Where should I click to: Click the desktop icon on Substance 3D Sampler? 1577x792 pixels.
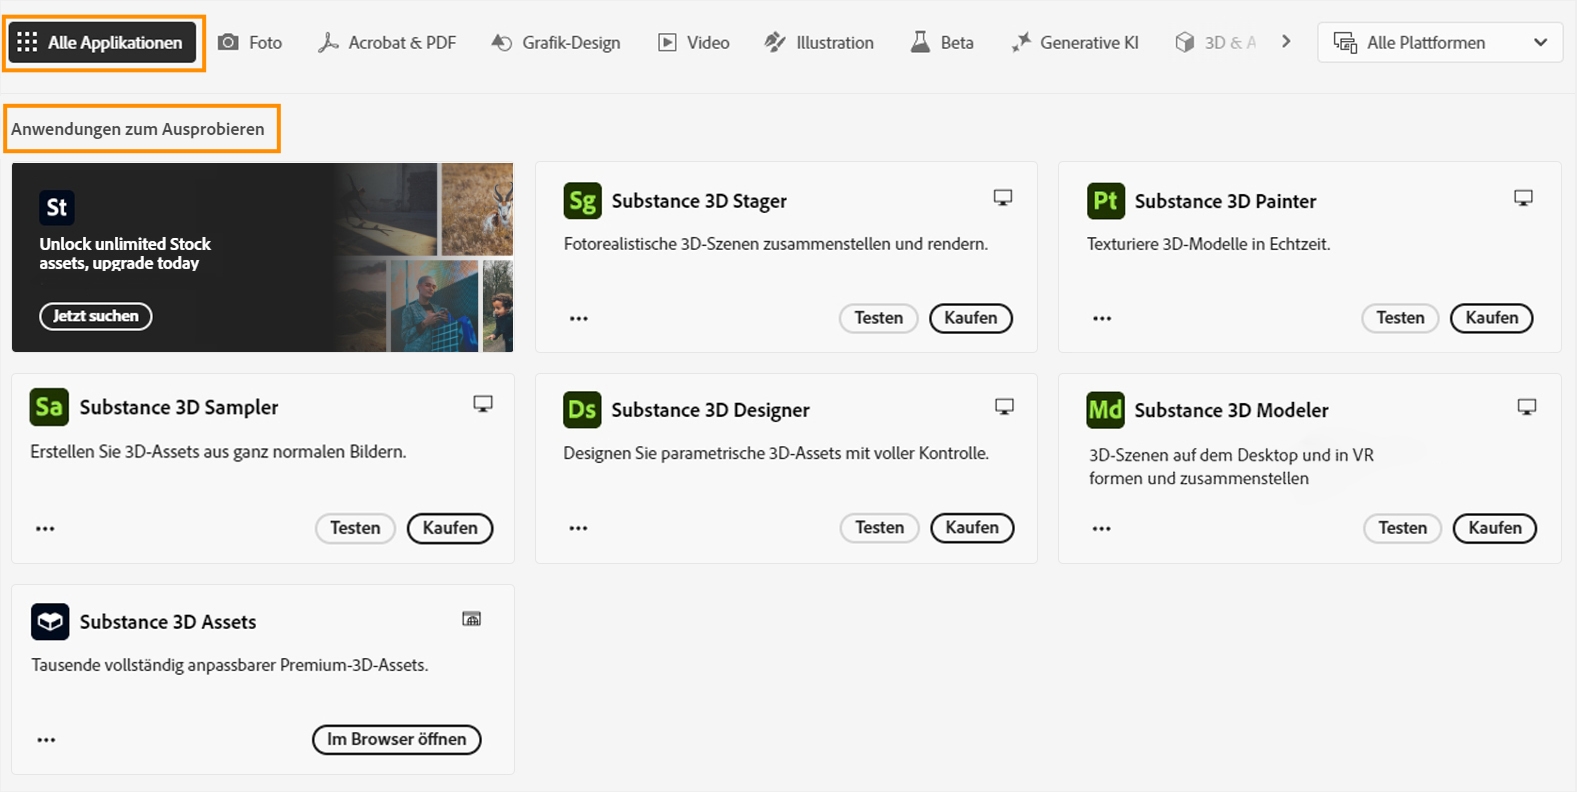click(483, 404)
